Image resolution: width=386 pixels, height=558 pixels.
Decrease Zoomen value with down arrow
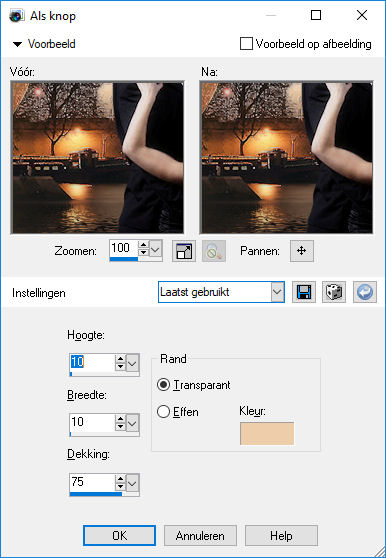pos(143,253)
